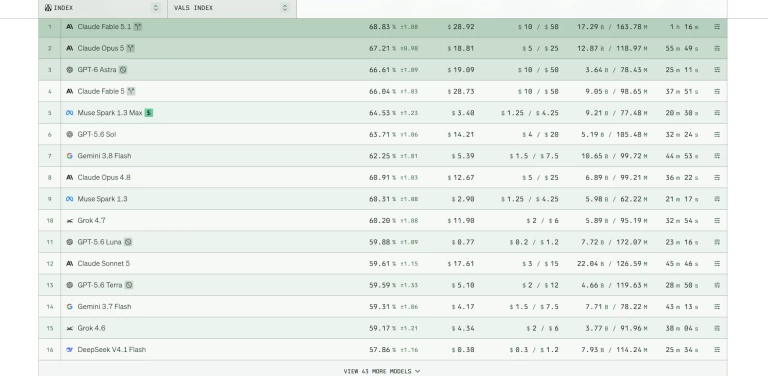The width and height of the screenshot is (768, 376).
Task: Click the 68.83% score for Claude Fable 5.1
Action: coord(383,27)
